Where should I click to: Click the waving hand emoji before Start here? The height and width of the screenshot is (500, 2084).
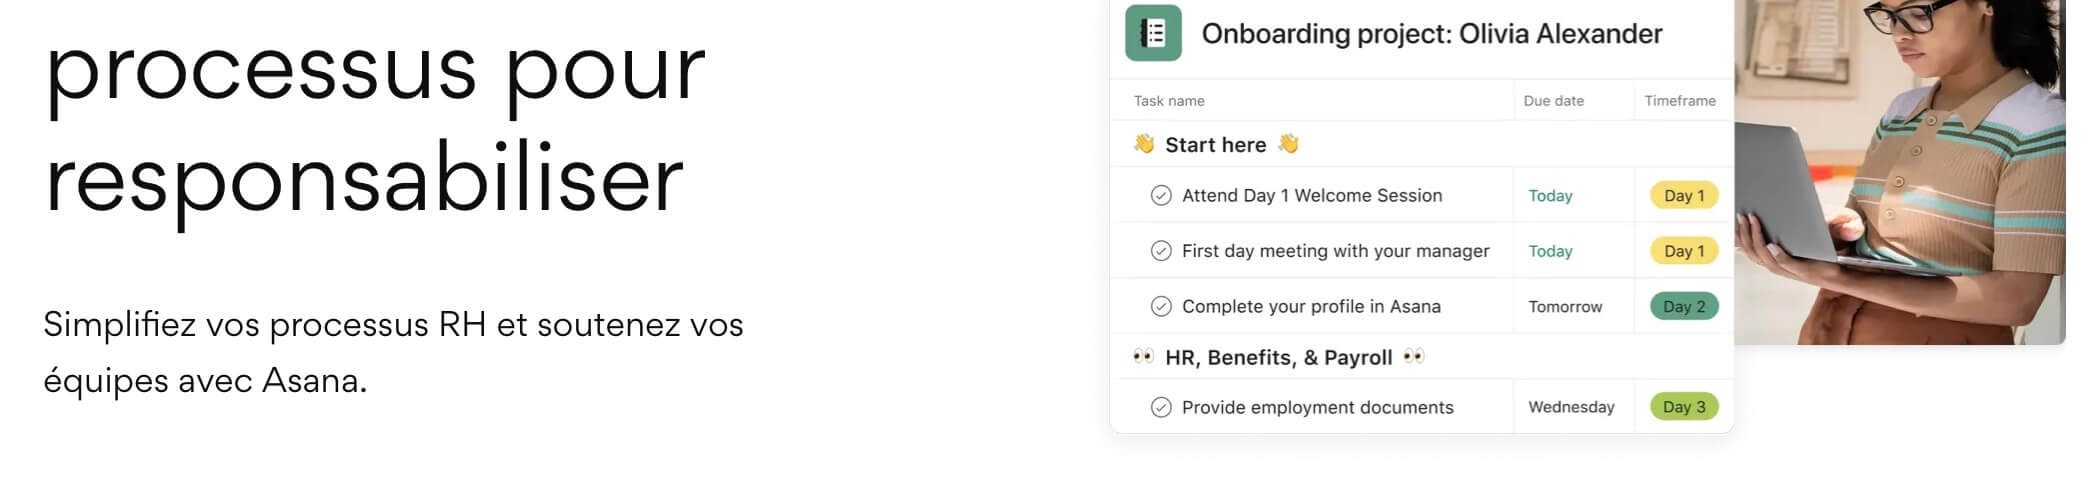pyautogui.click(x=1144, y=144)
